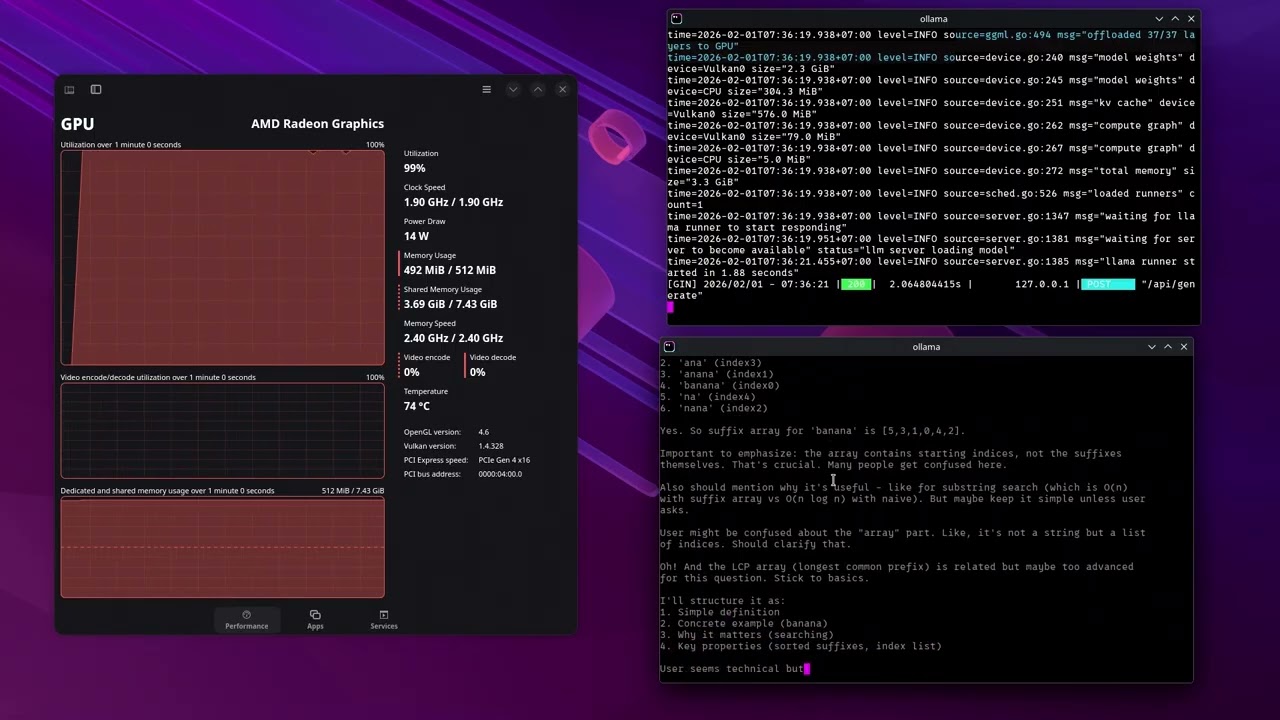Screen dimensions: 1280x720
Task: Click shared memory '3.69 GiB / 7.43 GiB'
Action: coord(450,304)
